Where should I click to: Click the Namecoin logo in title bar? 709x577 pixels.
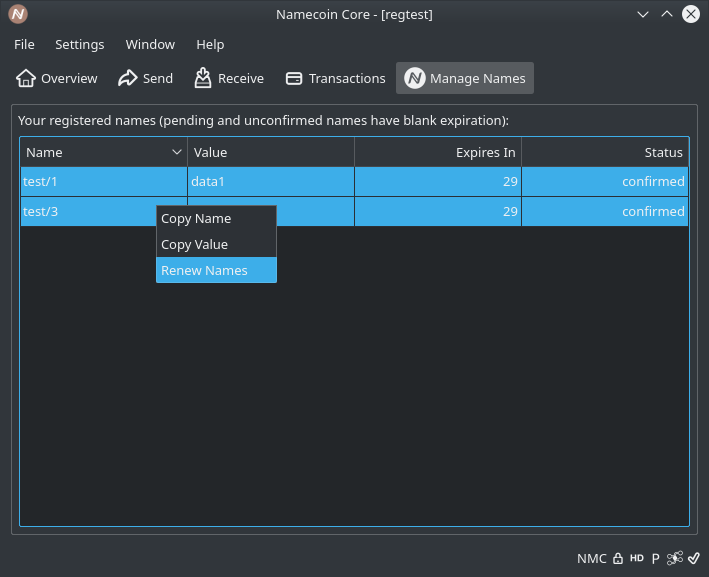18,14
